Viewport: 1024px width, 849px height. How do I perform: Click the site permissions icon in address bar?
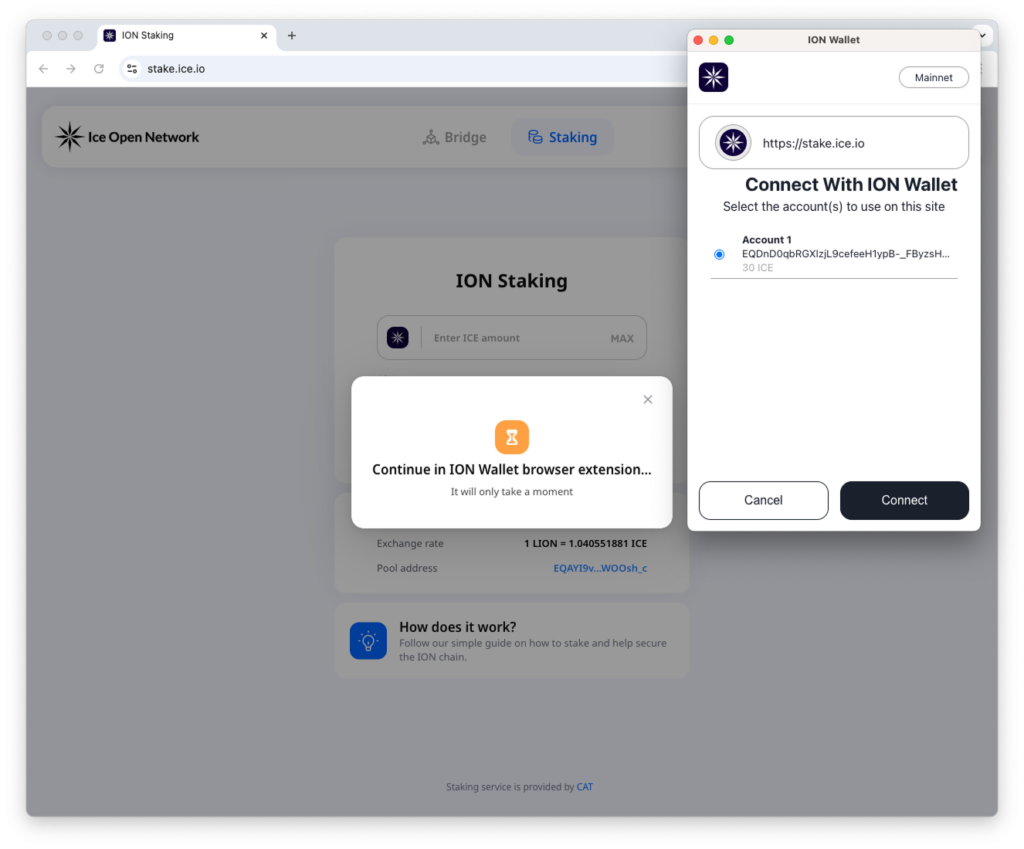click(133, 69)
